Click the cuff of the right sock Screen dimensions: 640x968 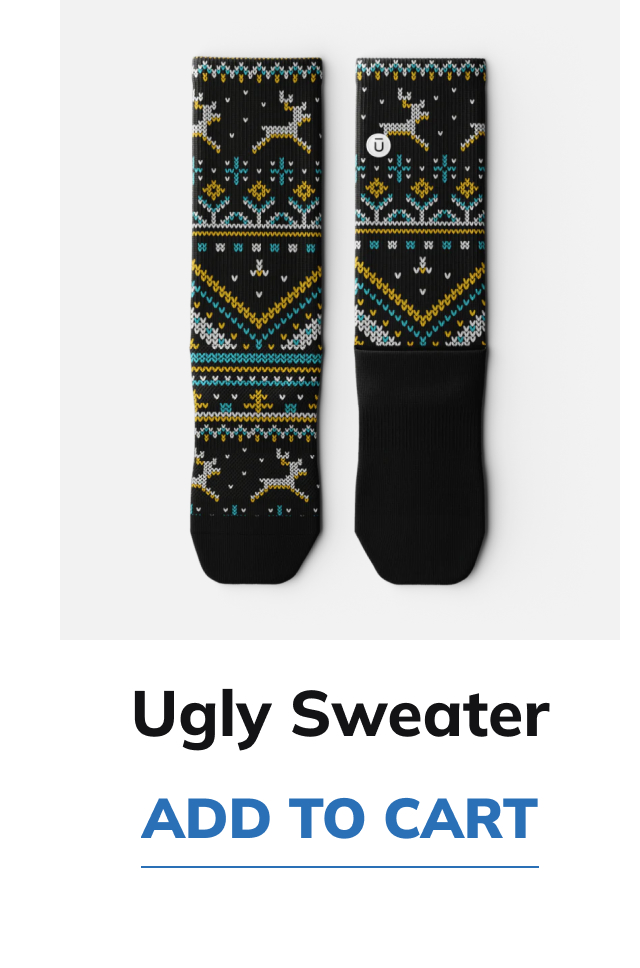pos(421,71)
